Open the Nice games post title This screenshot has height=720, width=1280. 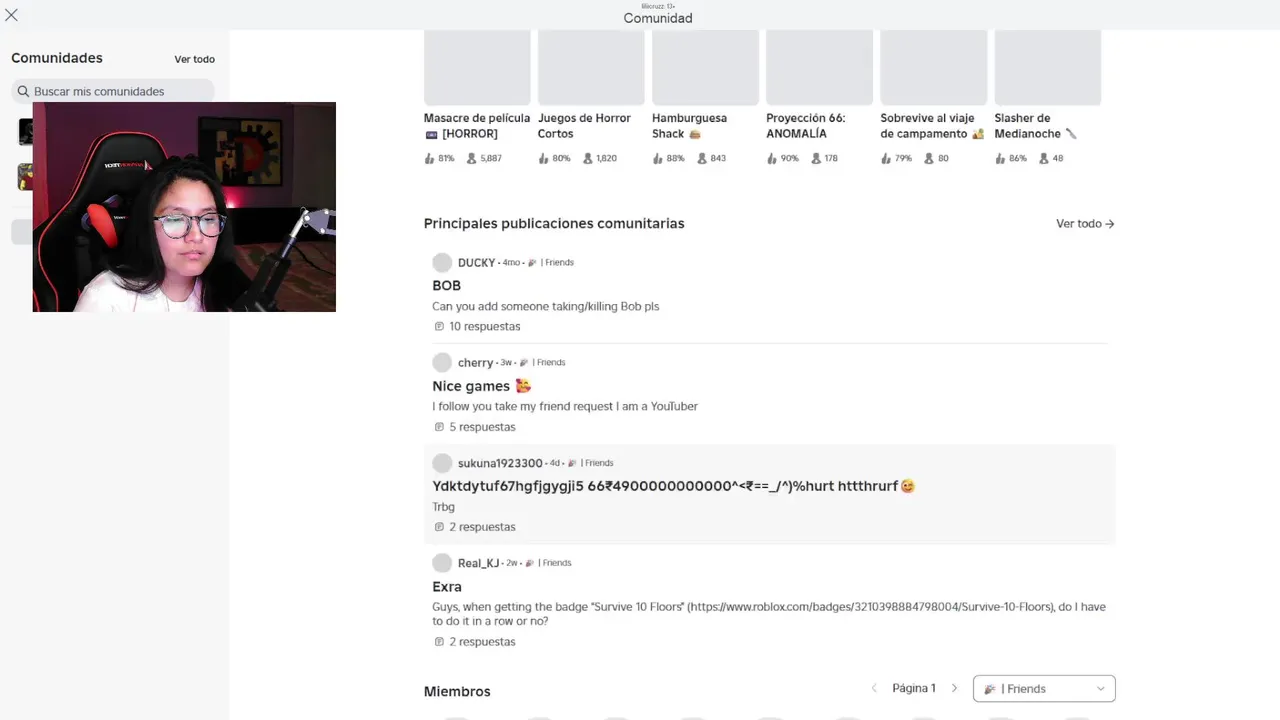click(482, 386)
